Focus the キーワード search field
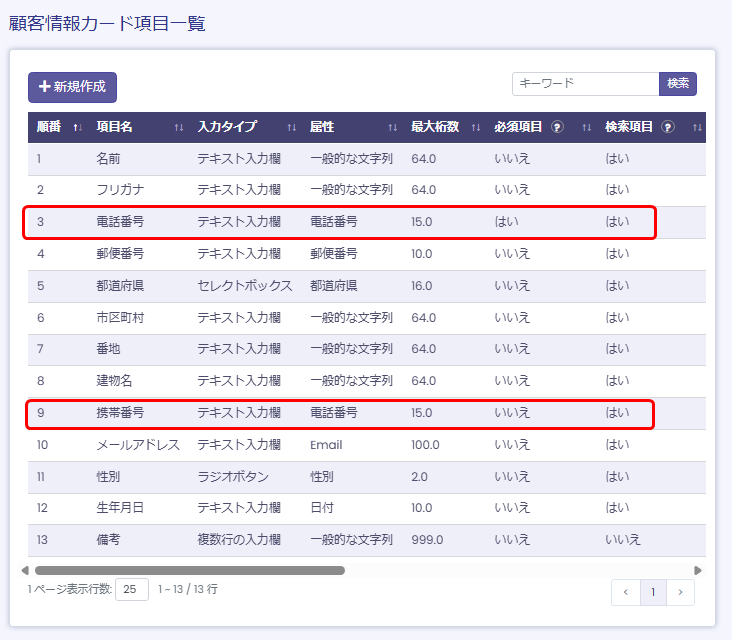The width and height of the screenshot is (732, 640). [x=585, y=84]
